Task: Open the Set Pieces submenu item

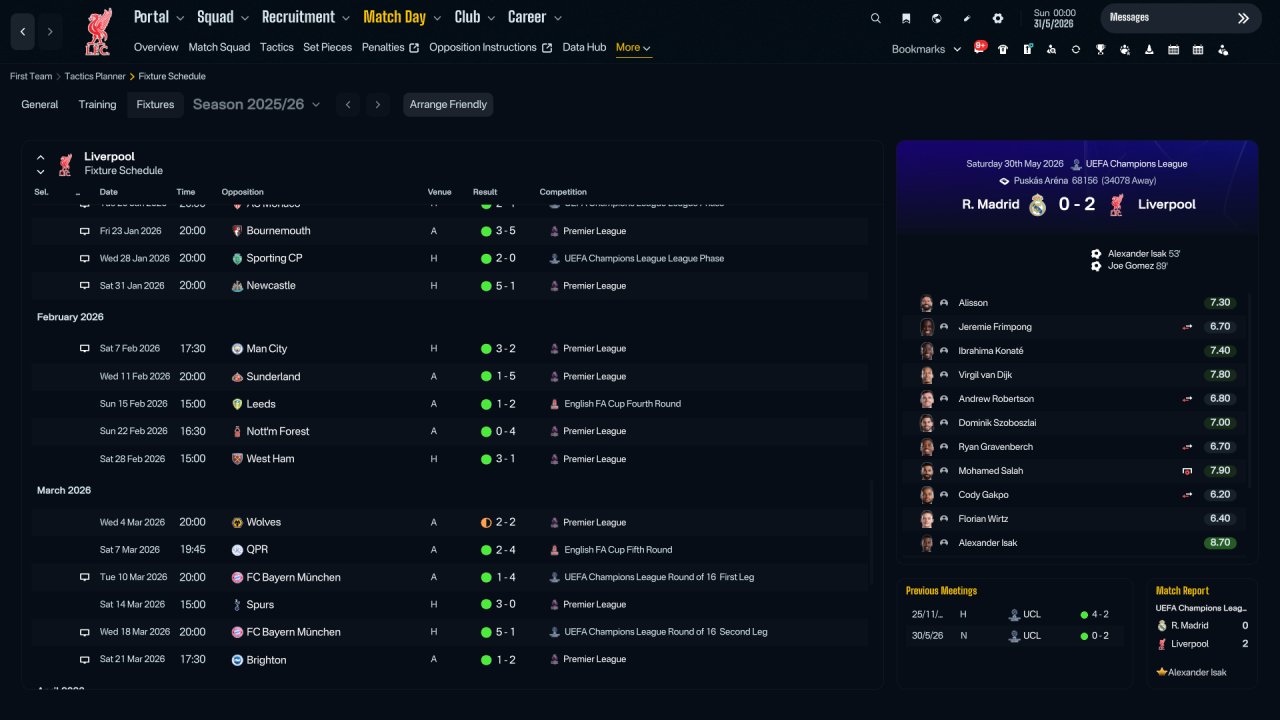Action: [x=328, y=47]
